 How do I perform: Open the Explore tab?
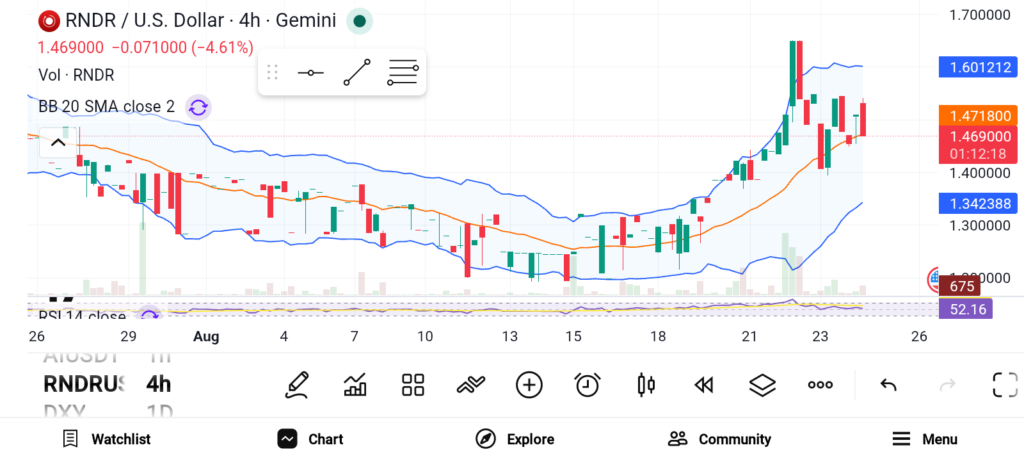515,439
